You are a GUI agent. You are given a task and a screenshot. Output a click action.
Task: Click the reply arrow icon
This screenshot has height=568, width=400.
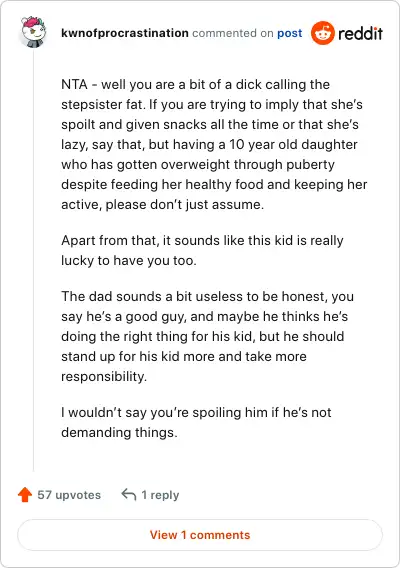tap(129, 494)
